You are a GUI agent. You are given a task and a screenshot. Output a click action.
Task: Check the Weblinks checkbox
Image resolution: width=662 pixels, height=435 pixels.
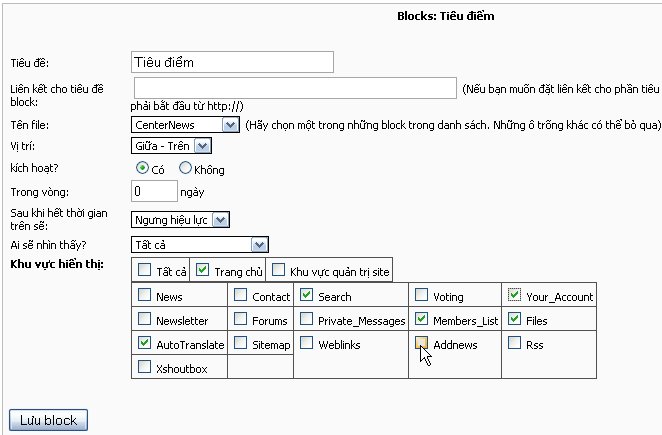coord(307,343)
